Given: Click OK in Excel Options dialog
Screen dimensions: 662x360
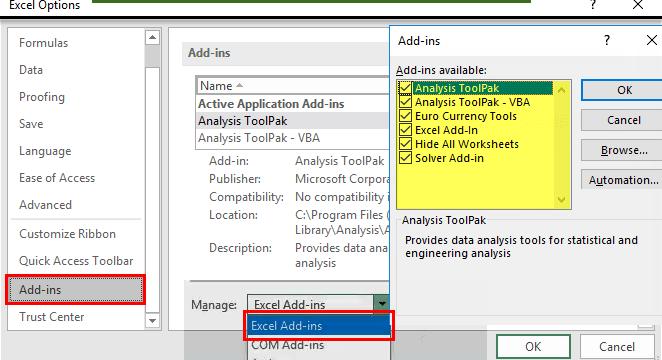Looking at the screenshot, I should coord(533,346).
